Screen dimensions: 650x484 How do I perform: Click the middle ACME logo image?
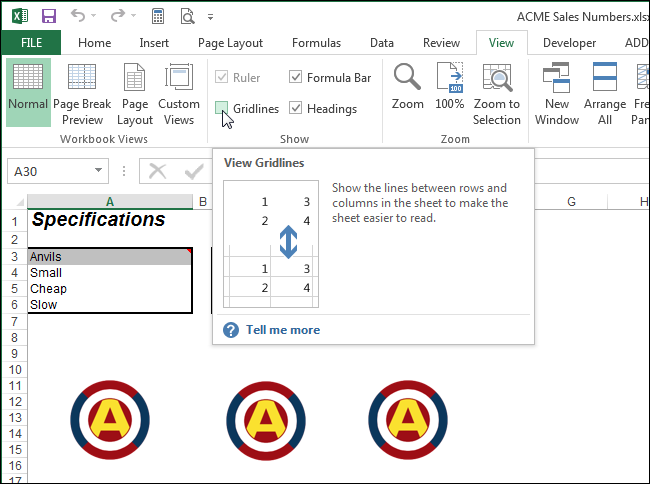(x=266, y=420)
